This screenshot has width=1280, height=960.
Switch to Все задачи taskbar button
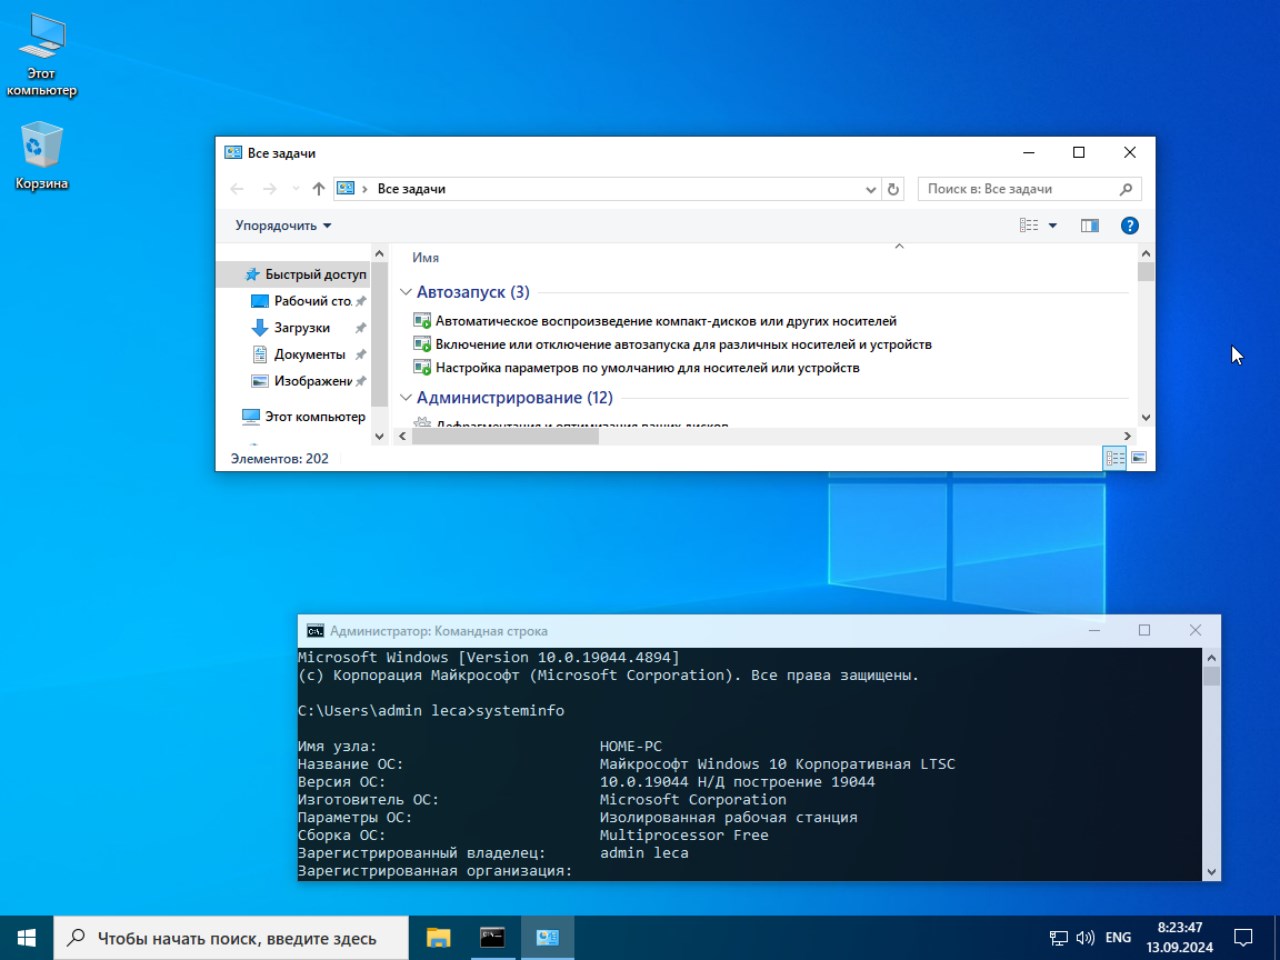pyautogui.click(x=547, y=938)
